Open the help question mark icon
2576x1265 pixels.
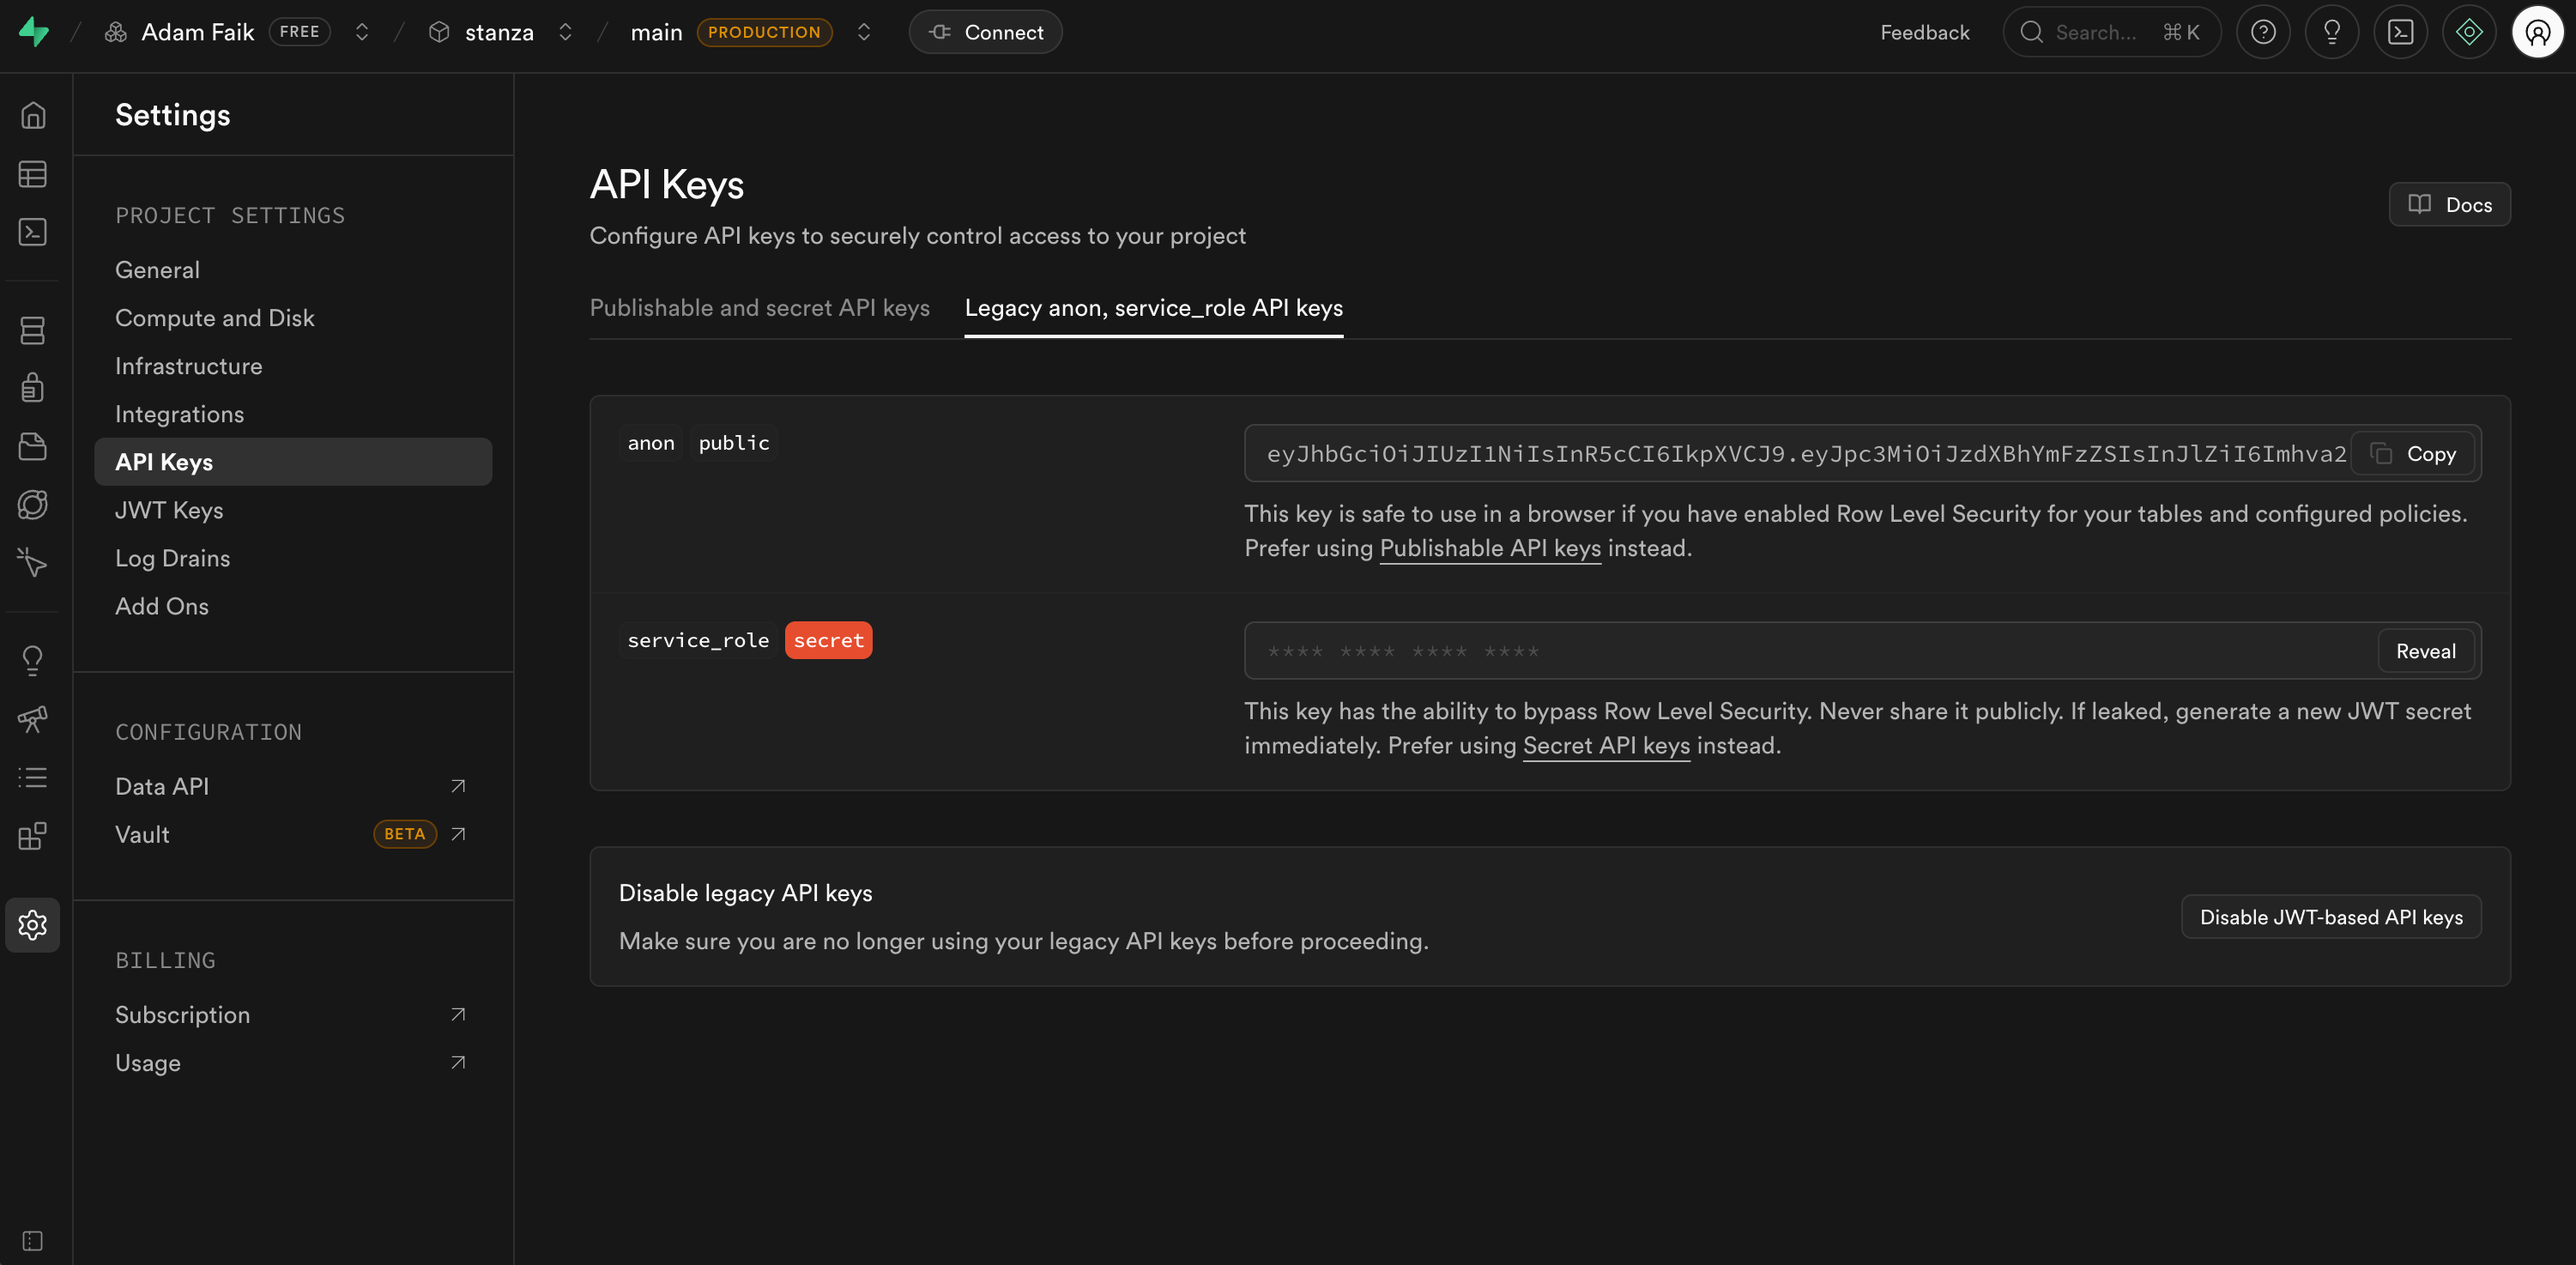coord(2263,32)
